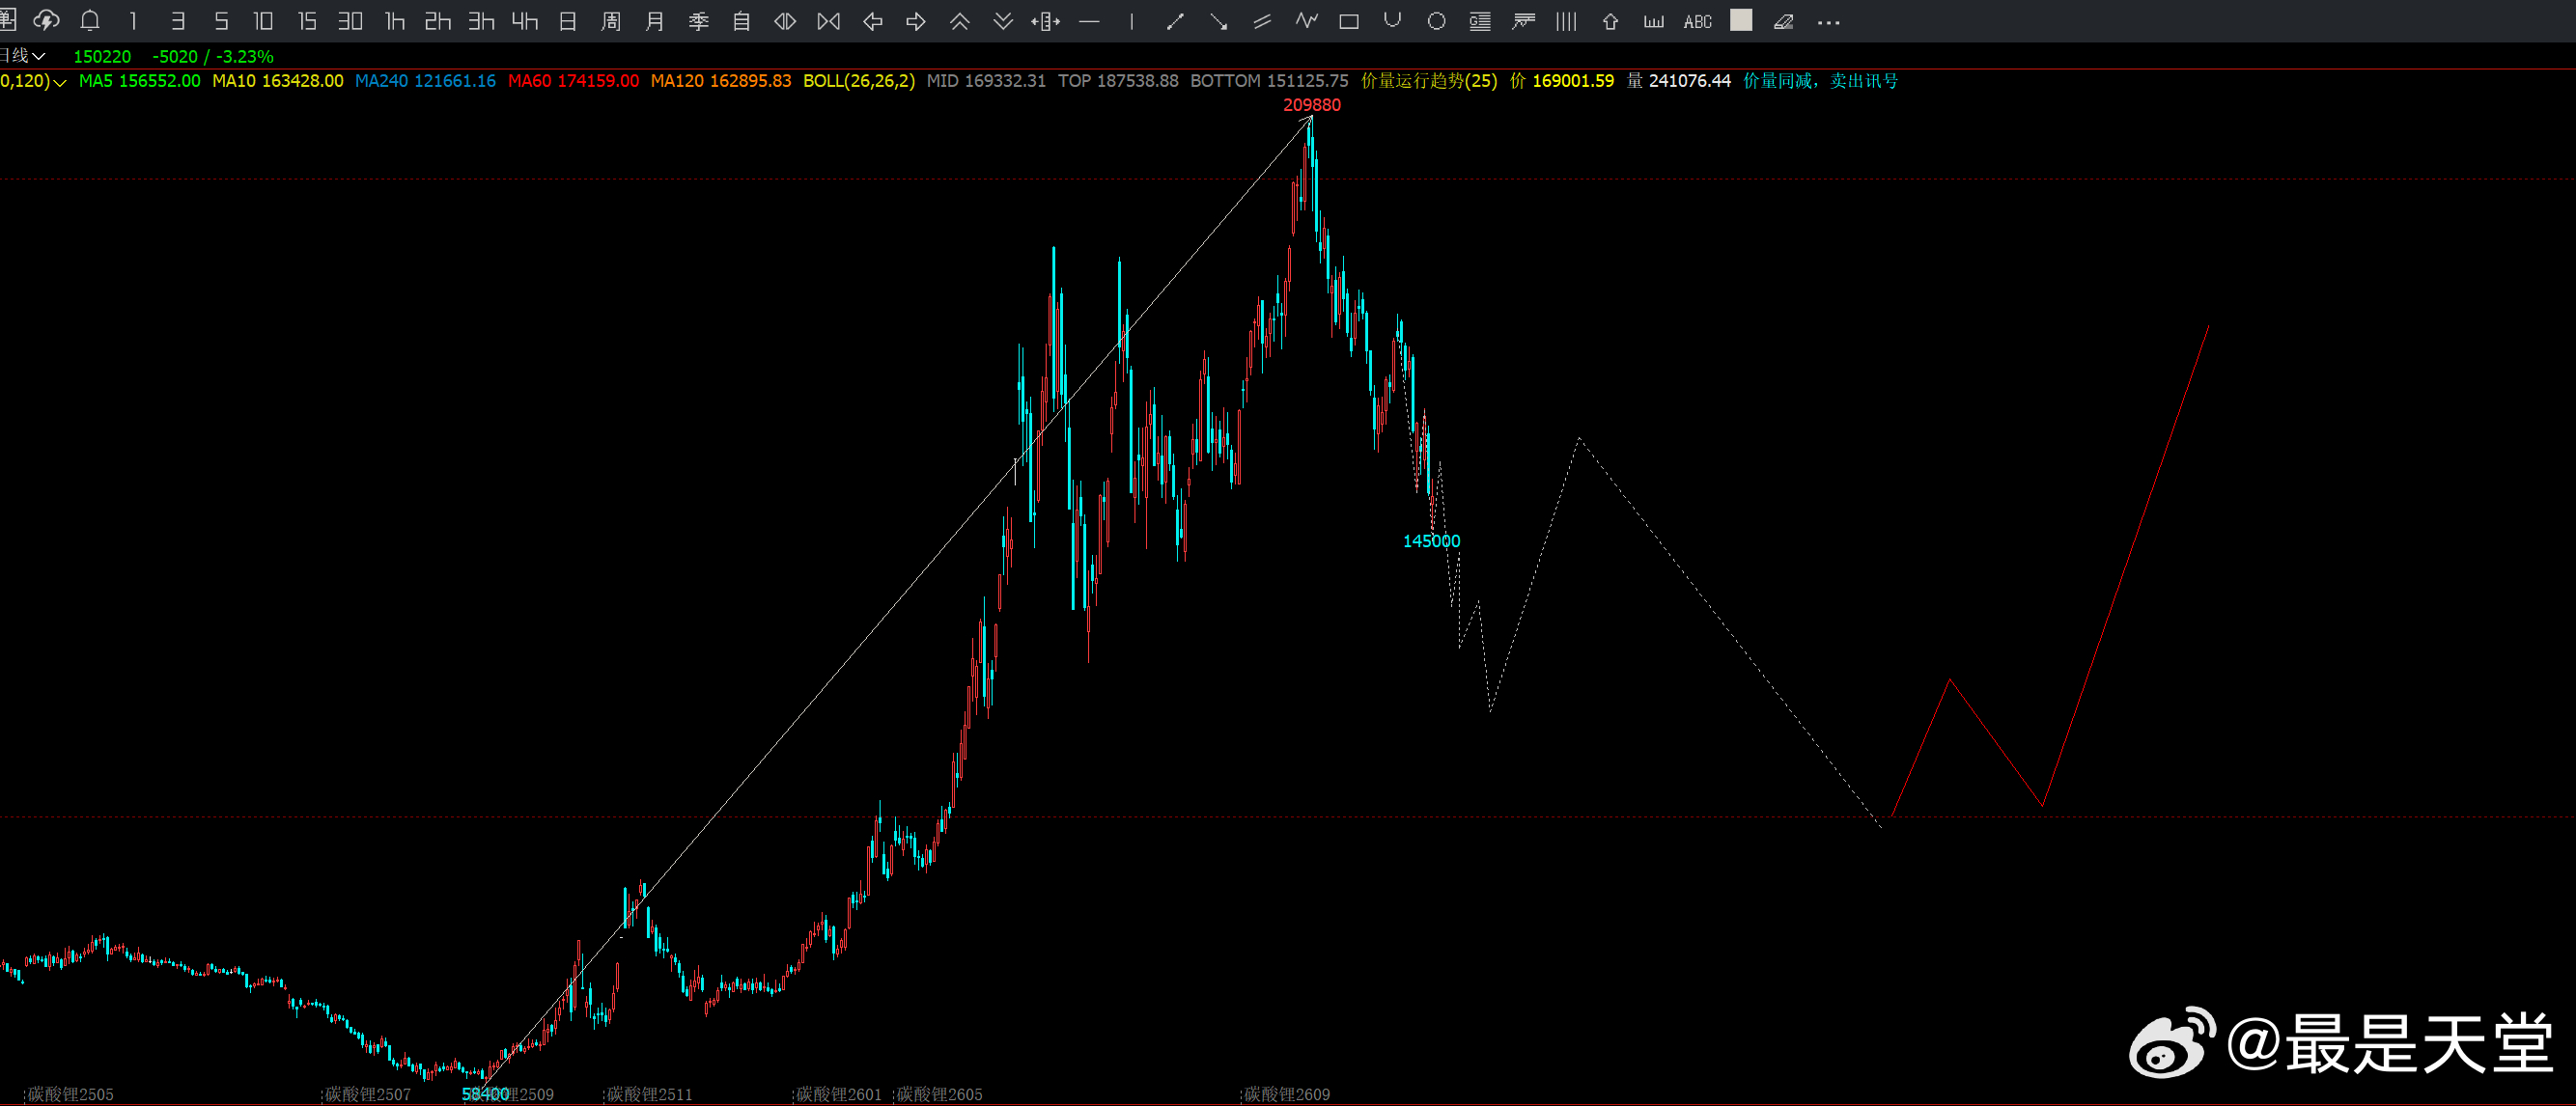Click the 碳酸锂2609 contract marker
The width and height of the screenshot is (2576, 1106).
pyautogui.click(x=1286, y=1094)
